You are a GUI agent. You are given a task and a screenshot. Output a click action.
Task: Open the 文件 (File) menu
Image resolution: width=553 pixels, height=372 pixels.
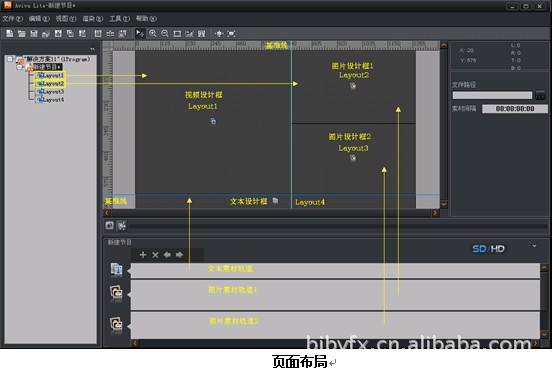(x=12, y=18)
